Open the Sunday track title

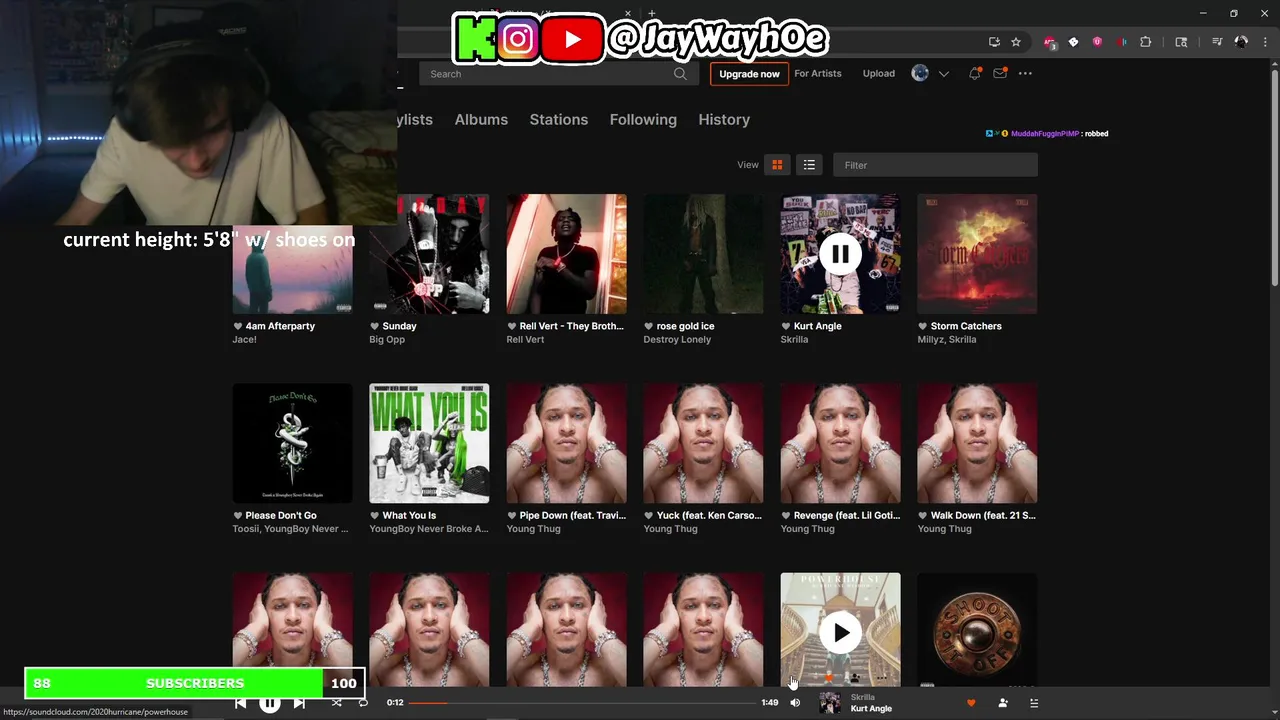click(399, 326)
